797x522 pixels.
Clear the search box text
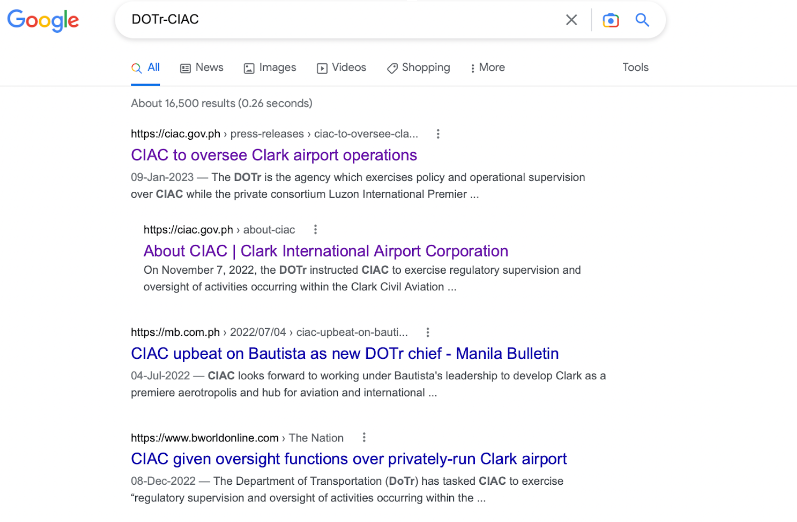coord(571,20)
